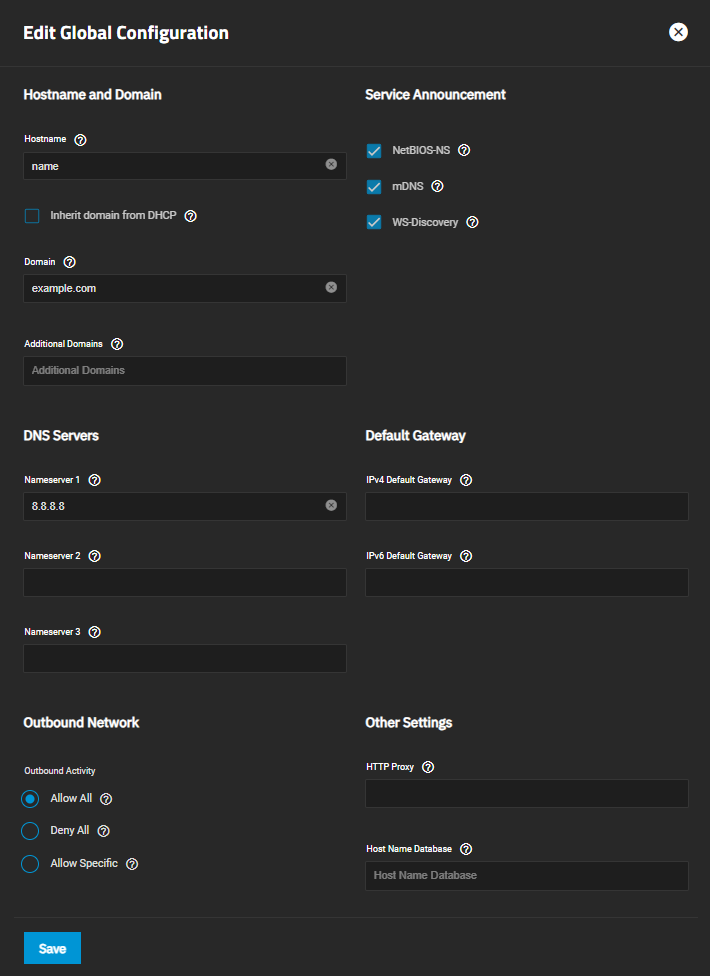Clear the example.com Domain field
710x976 pixels.
[331, 287]
